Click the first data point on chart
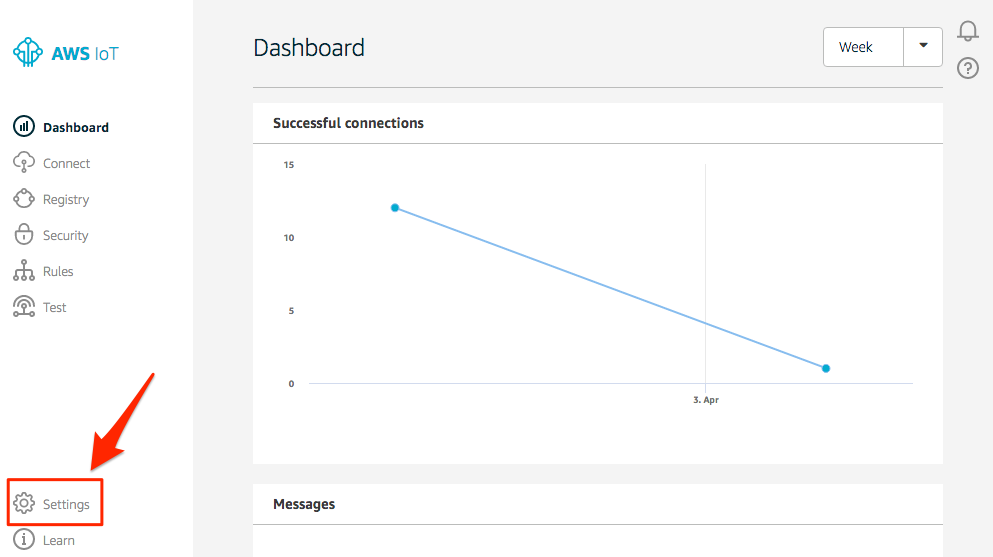This screenshot has height=557, width=993. click(395, 208)
